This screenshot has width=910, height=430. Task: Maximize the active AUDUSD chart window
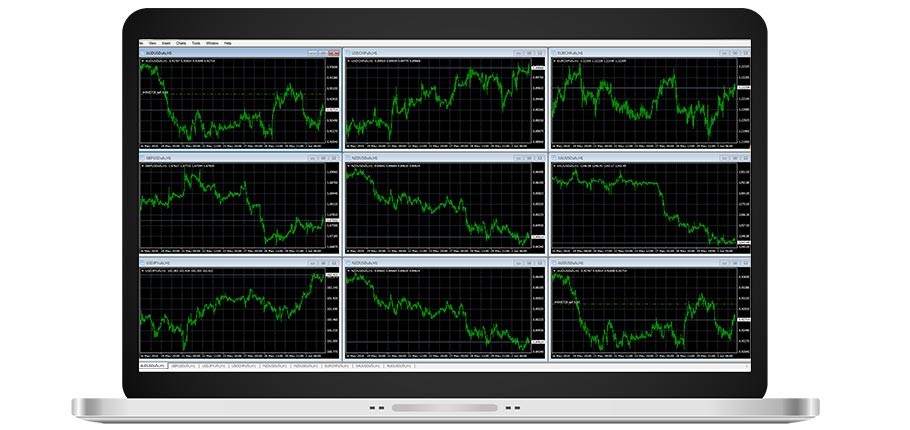click(x=323, y=53)
